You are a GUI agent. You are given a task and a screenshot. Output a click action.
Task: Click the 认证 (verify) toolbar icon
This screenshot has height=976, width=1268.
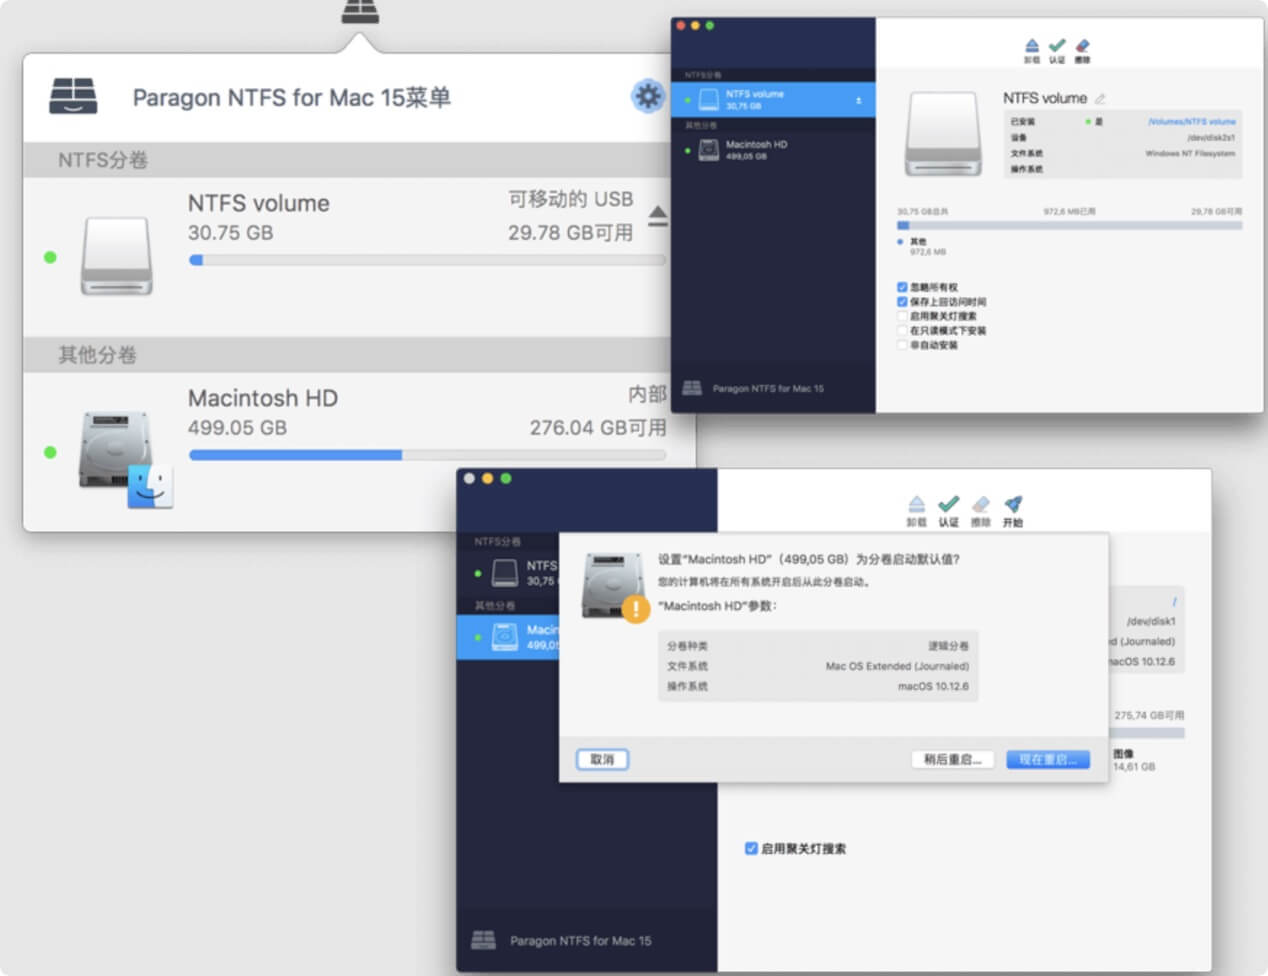coord(1056,45)
